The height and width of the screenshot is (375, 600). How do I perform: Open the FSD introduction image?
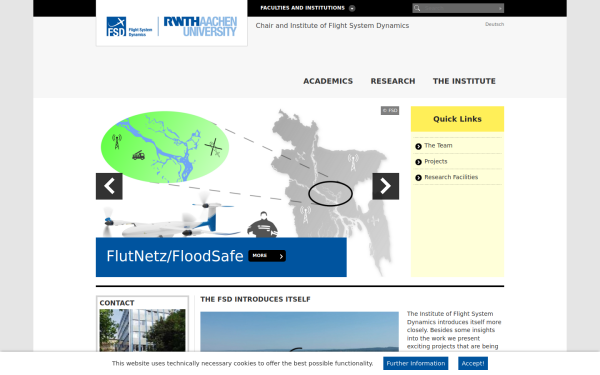[300, 332]
